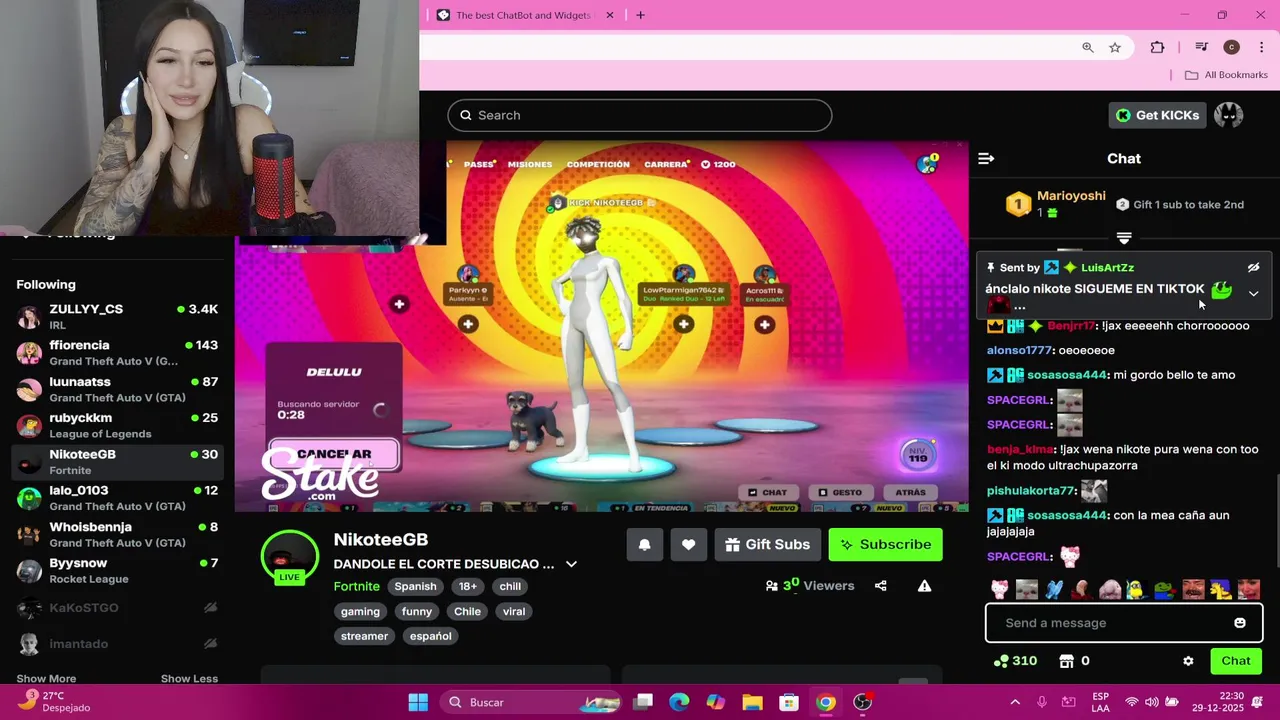
Task: Open the rubyckkm channel in Following
Action: point(117,425)
